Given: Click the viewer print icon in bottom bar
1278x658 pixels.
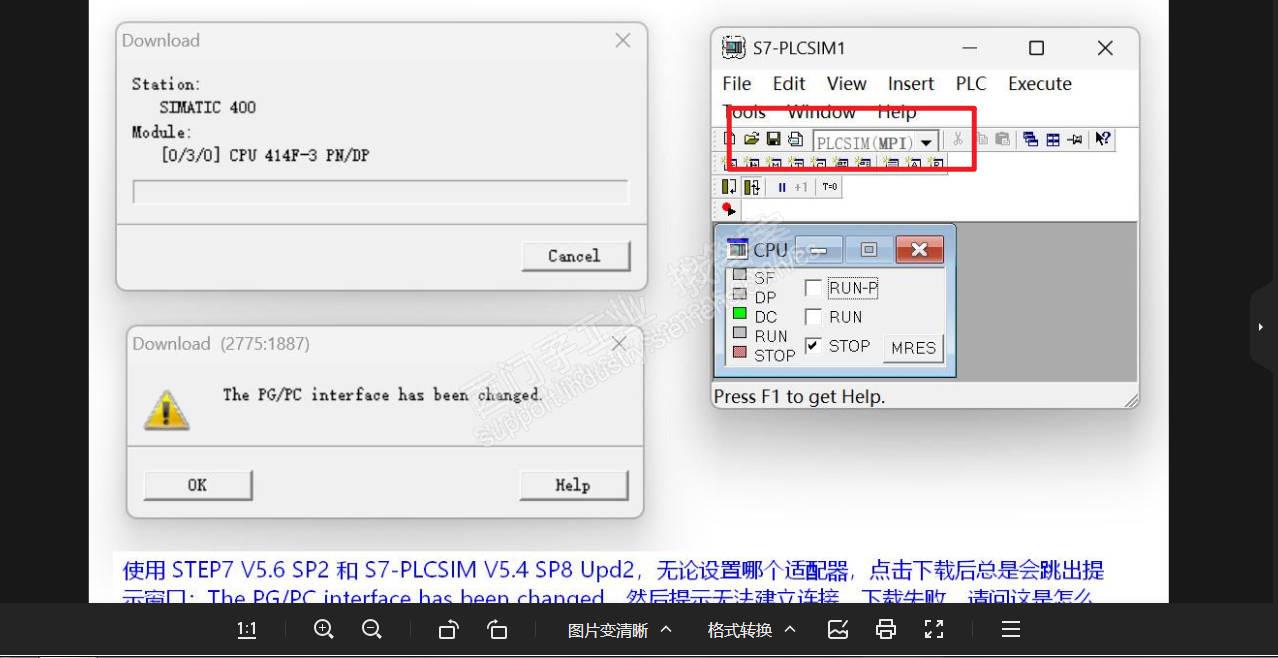Looking at the screenshot, I should click(885, 630).
